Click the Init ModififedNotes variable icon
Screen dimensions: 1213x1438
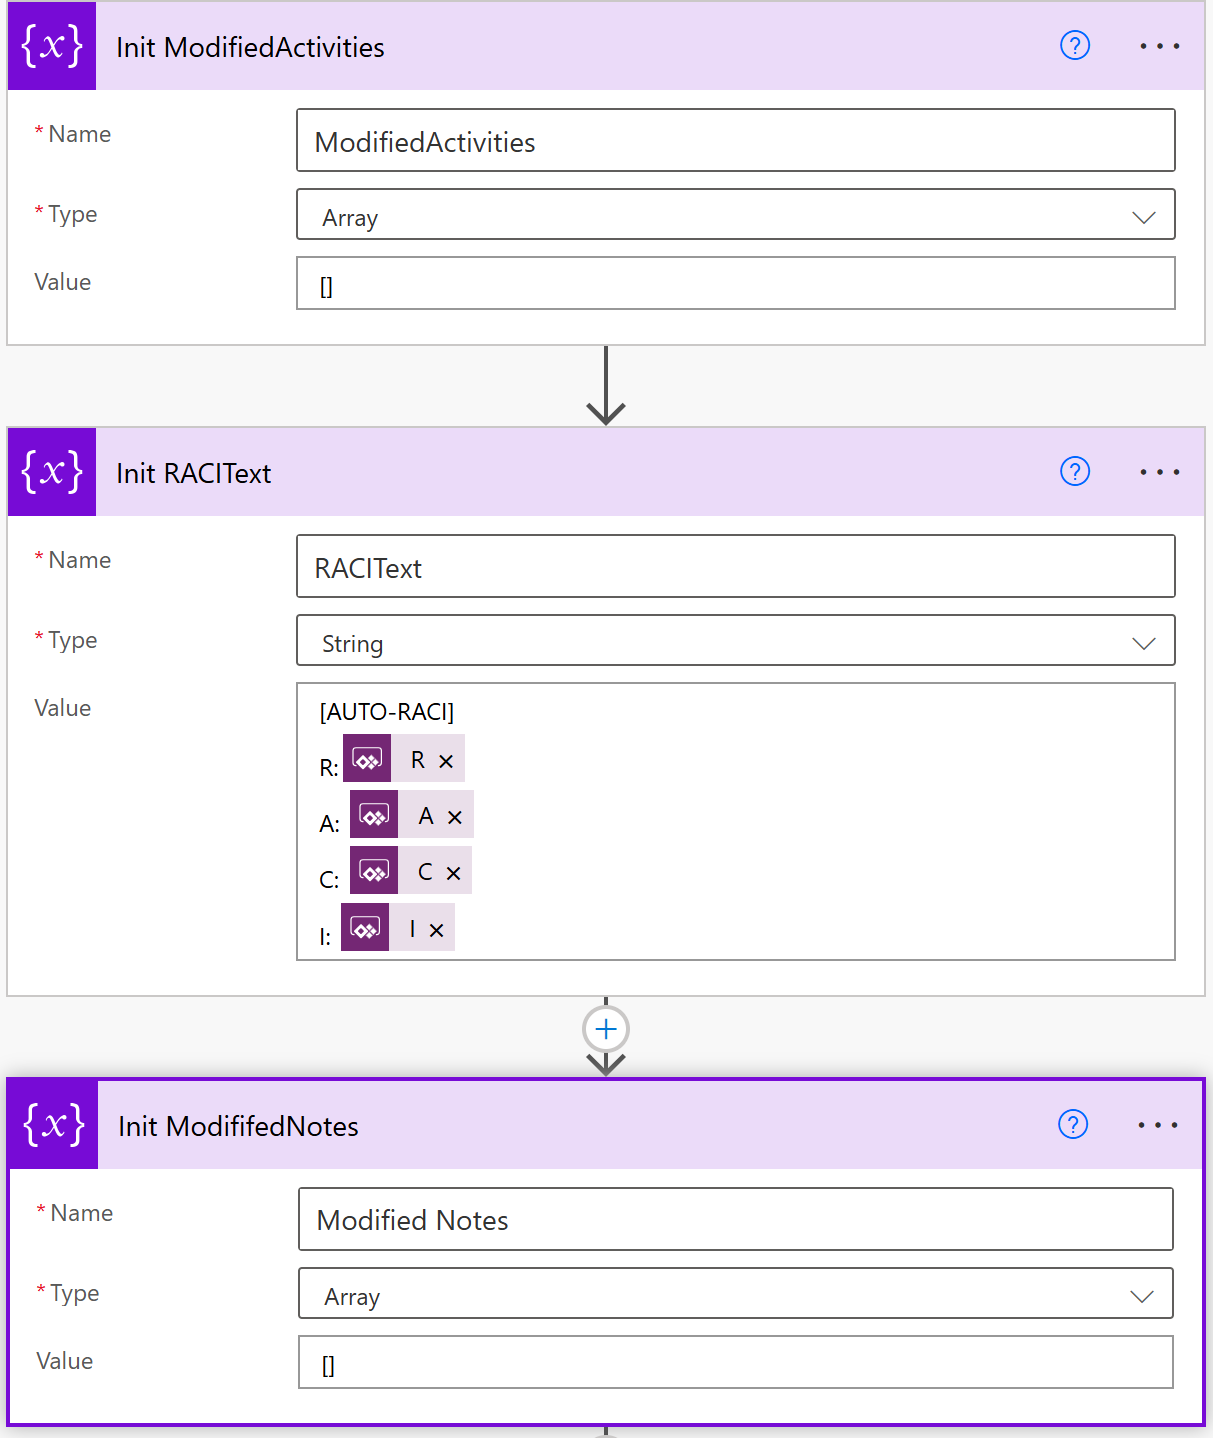54,1125
